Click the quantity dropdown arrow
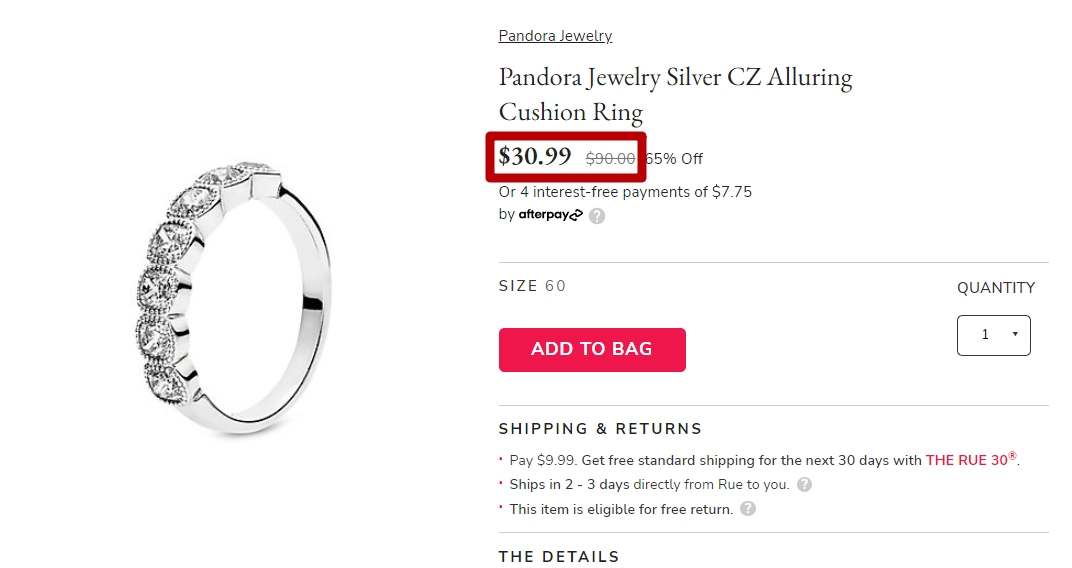The width and height of the screenshot is (1072, 568). [1015, 334]
